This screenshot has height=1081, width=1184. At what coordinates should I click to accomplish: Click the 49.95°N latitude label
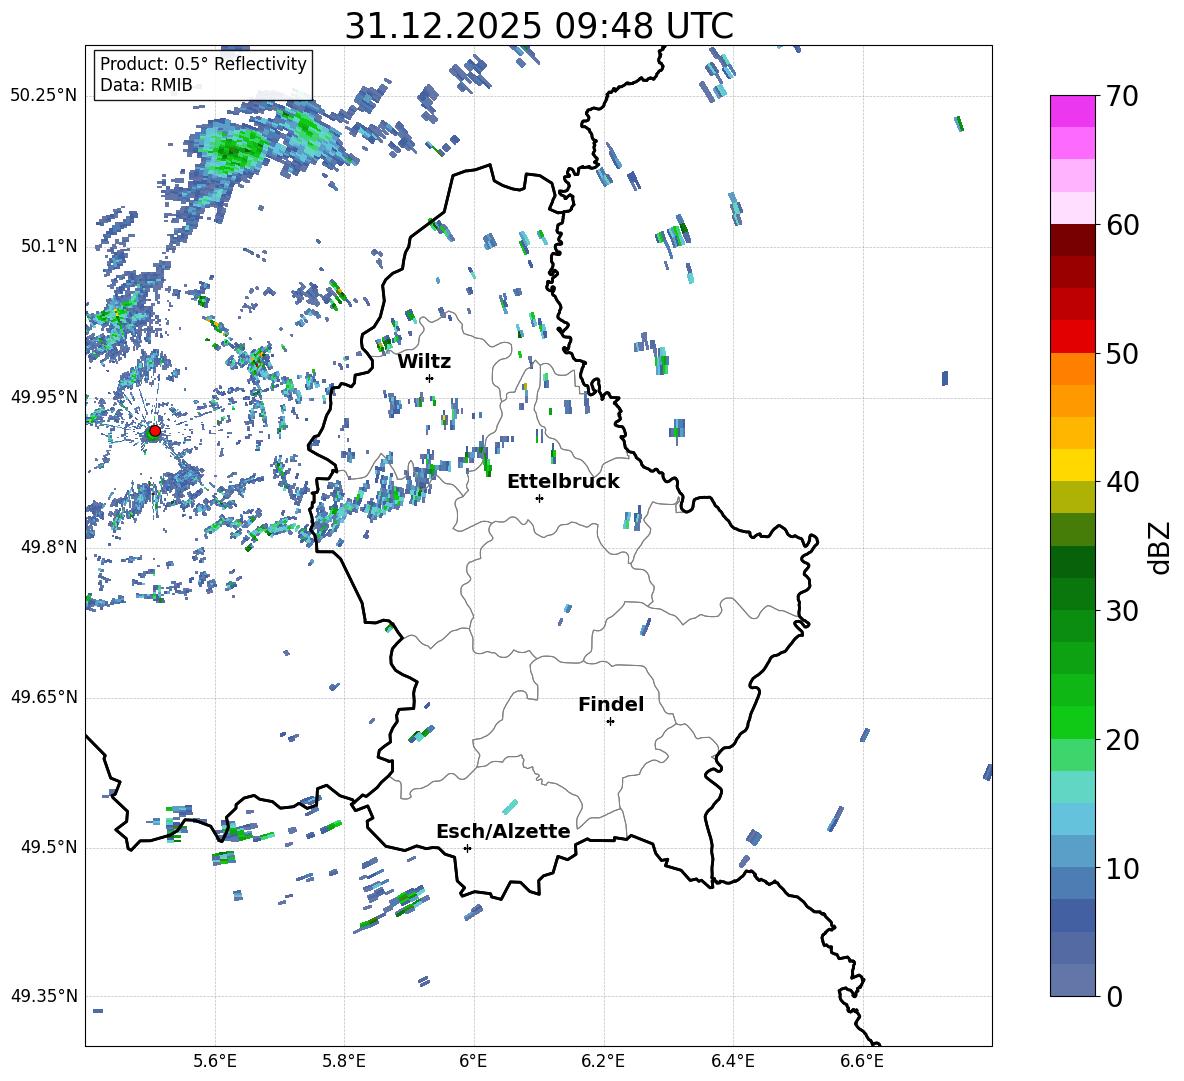click(x=44, y=397)
